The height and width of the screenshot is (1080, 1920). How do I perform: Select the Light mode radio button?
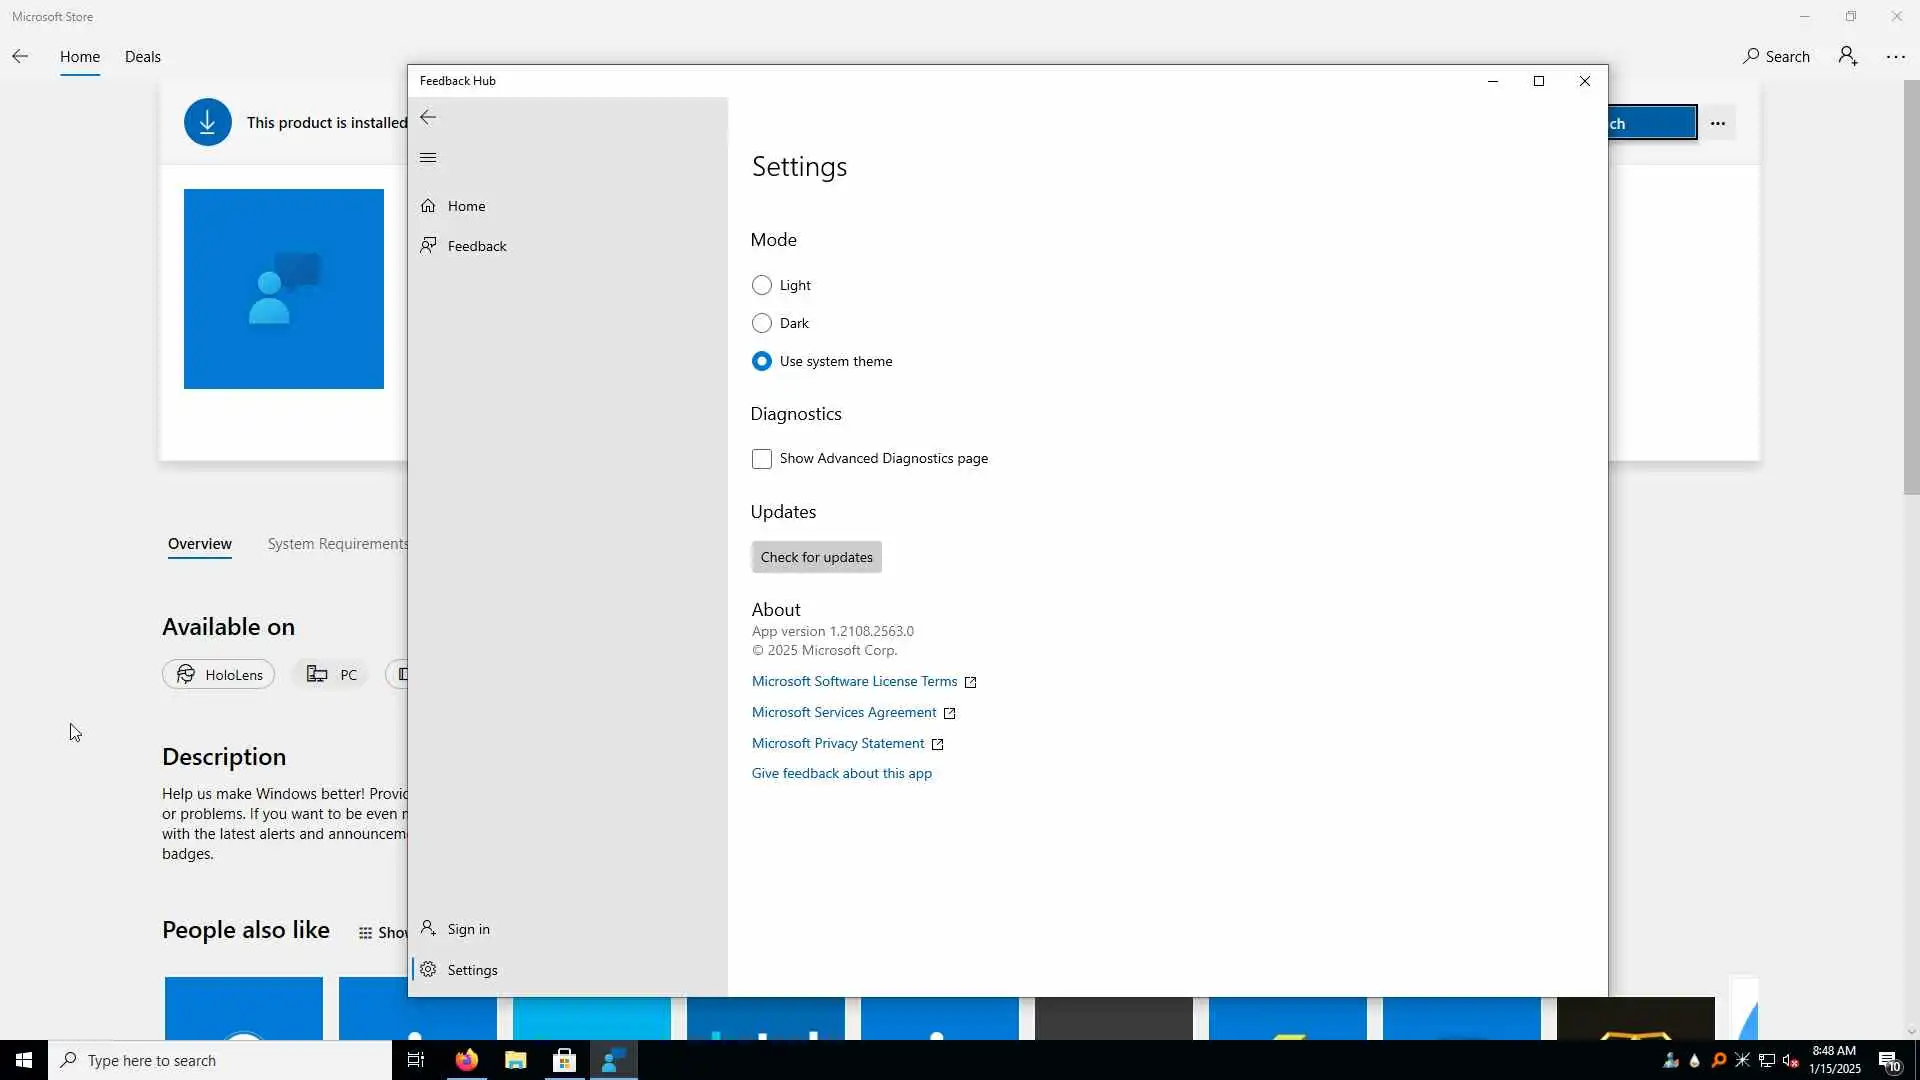click(761, 285)
